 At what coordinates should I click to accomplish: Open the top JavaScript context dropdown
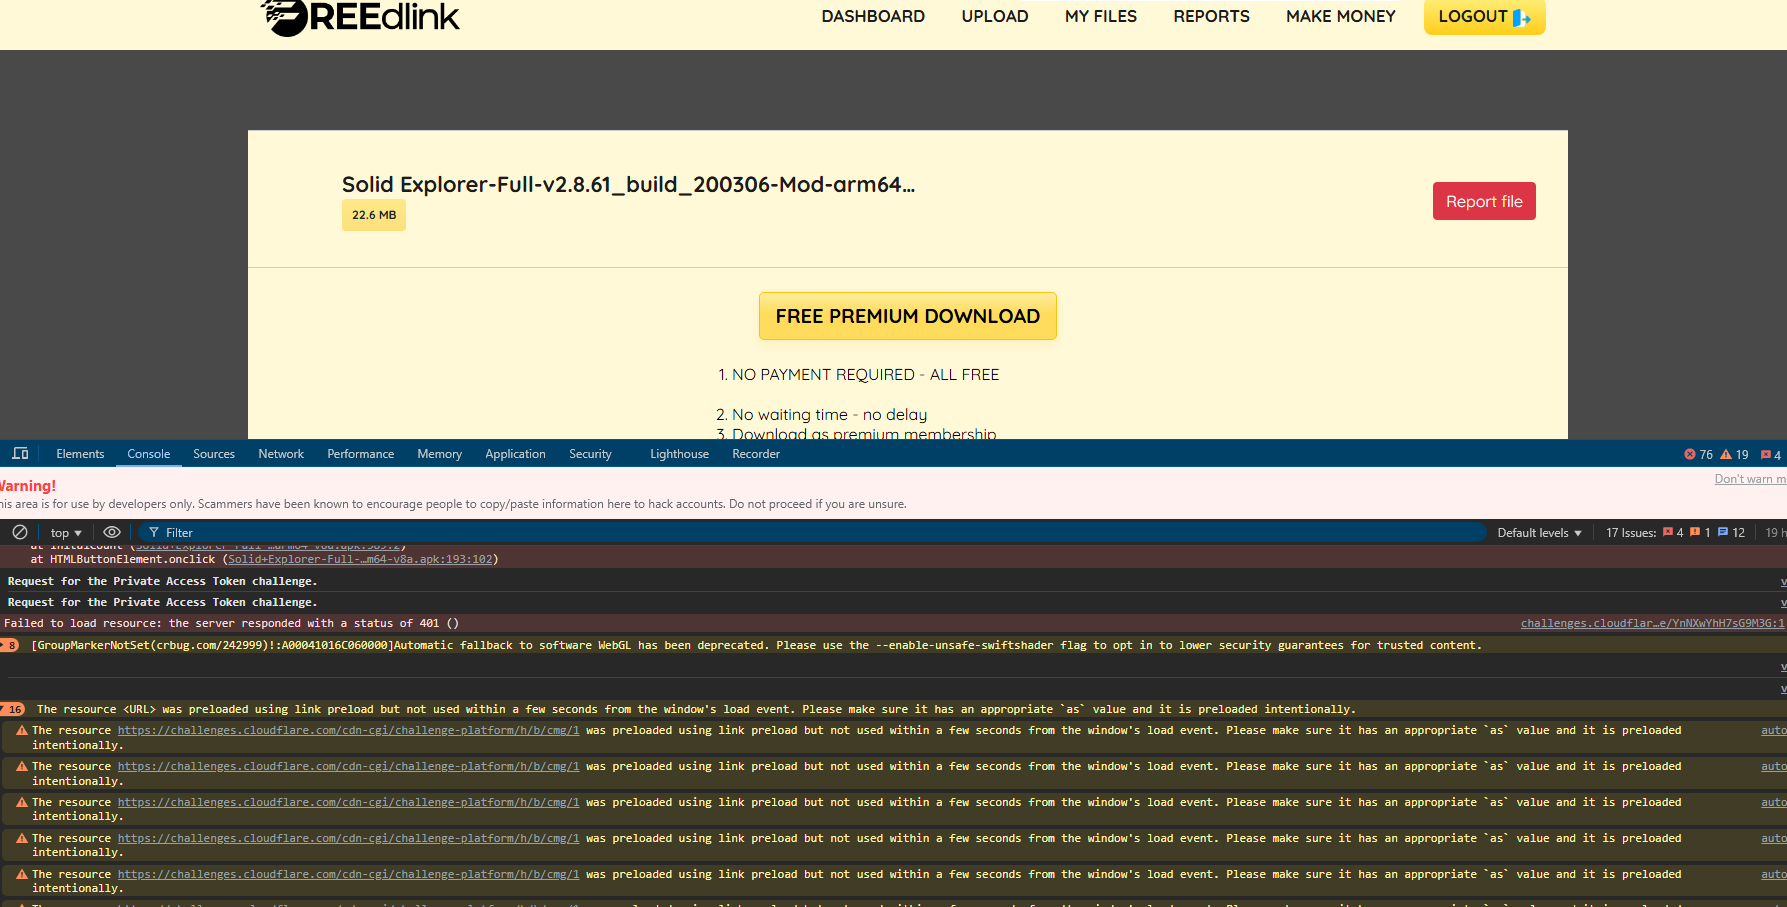(66, 533)
